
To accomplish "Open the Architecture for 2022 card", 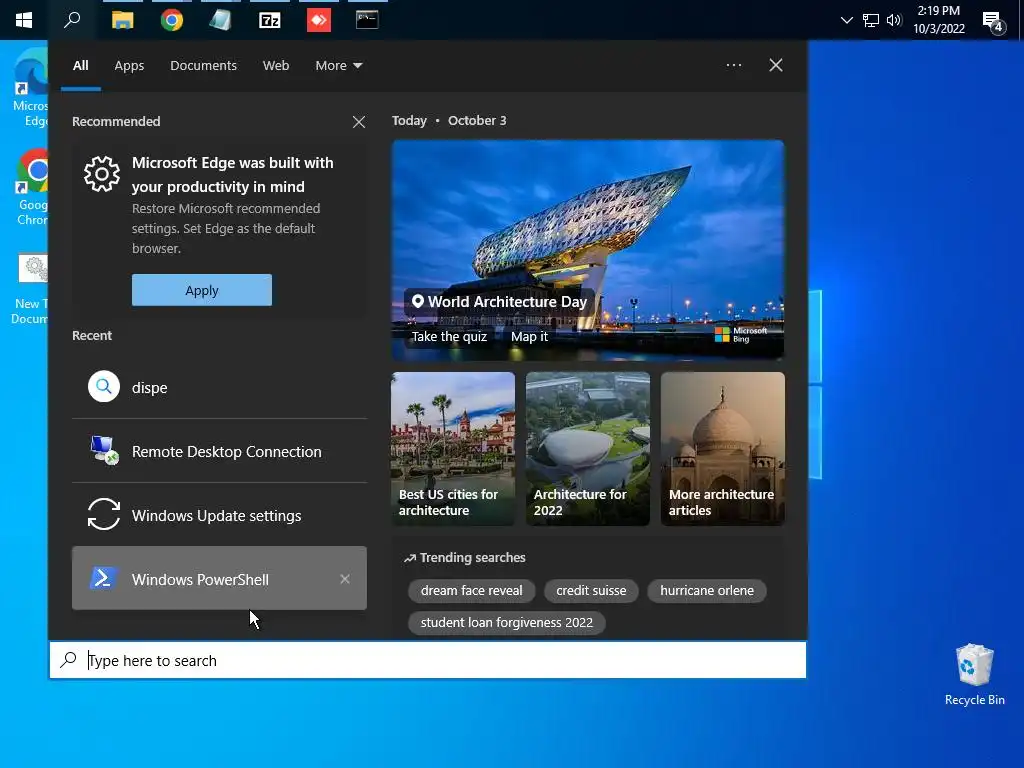I will click(588, 449).
